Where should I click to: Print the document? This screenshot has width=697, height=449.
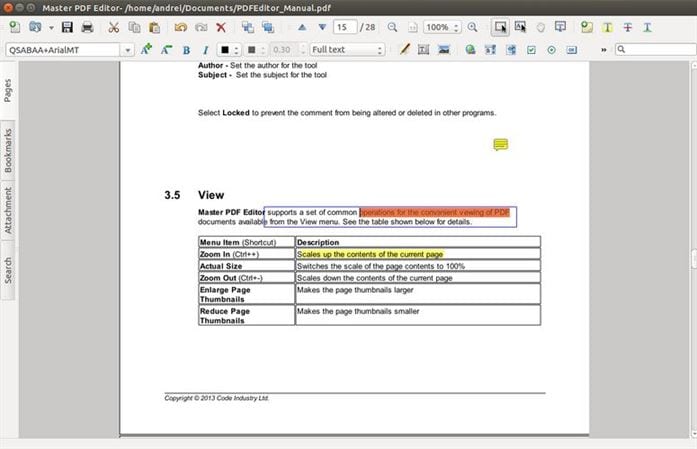[x=87, y=27]
